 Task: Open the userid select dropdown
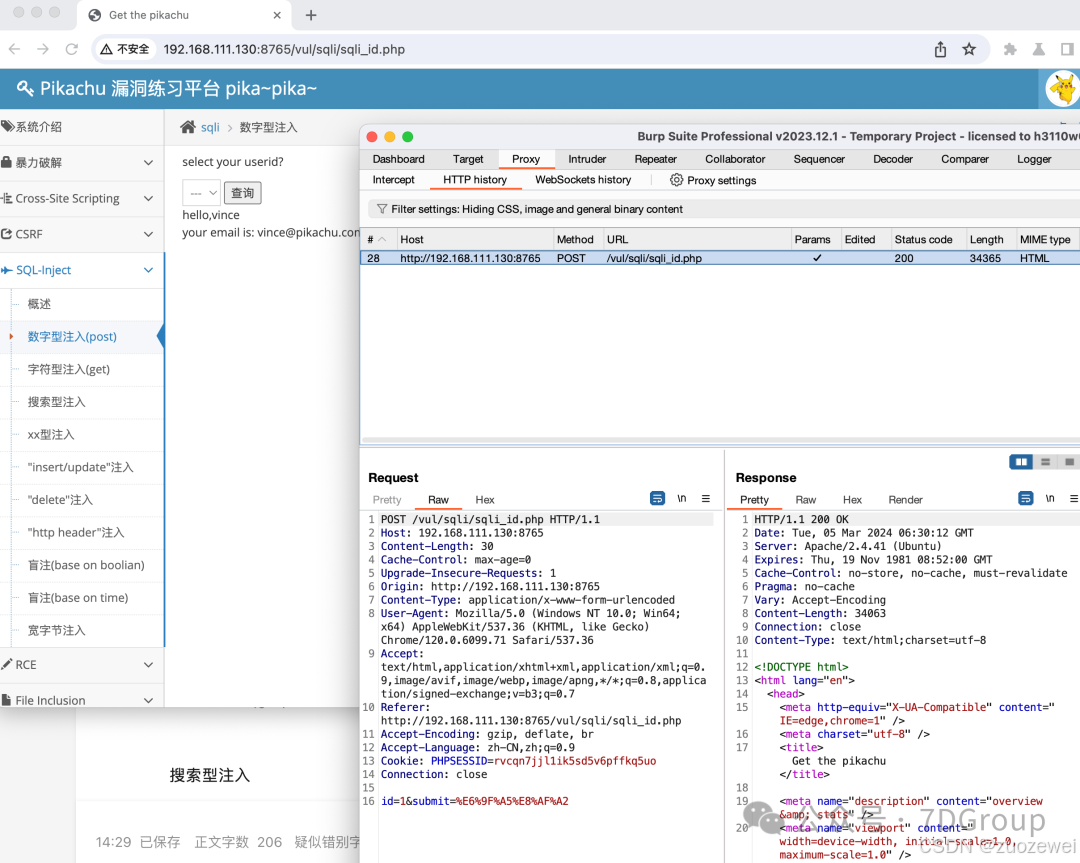click(201, 193)
